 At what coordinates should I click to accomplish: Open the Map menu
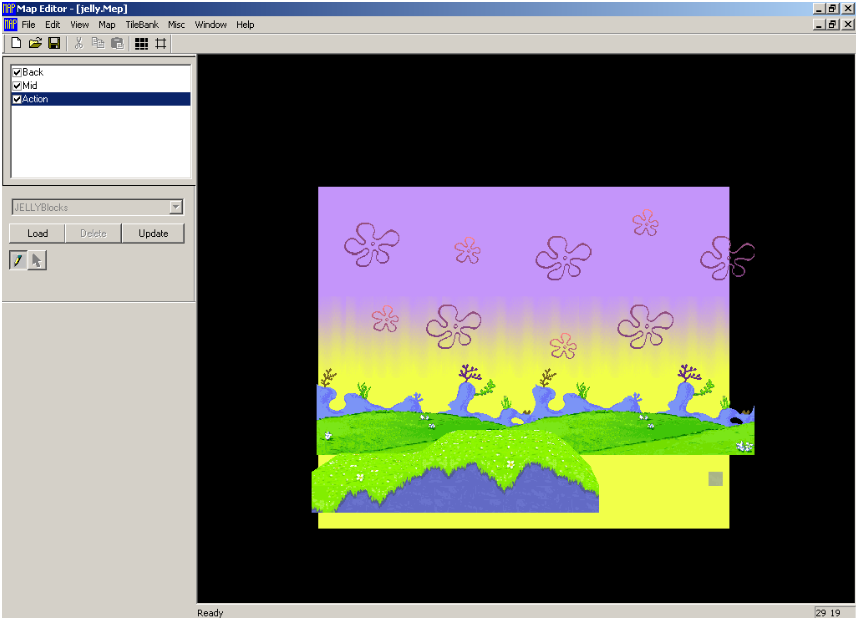click(x=107, y=25)
